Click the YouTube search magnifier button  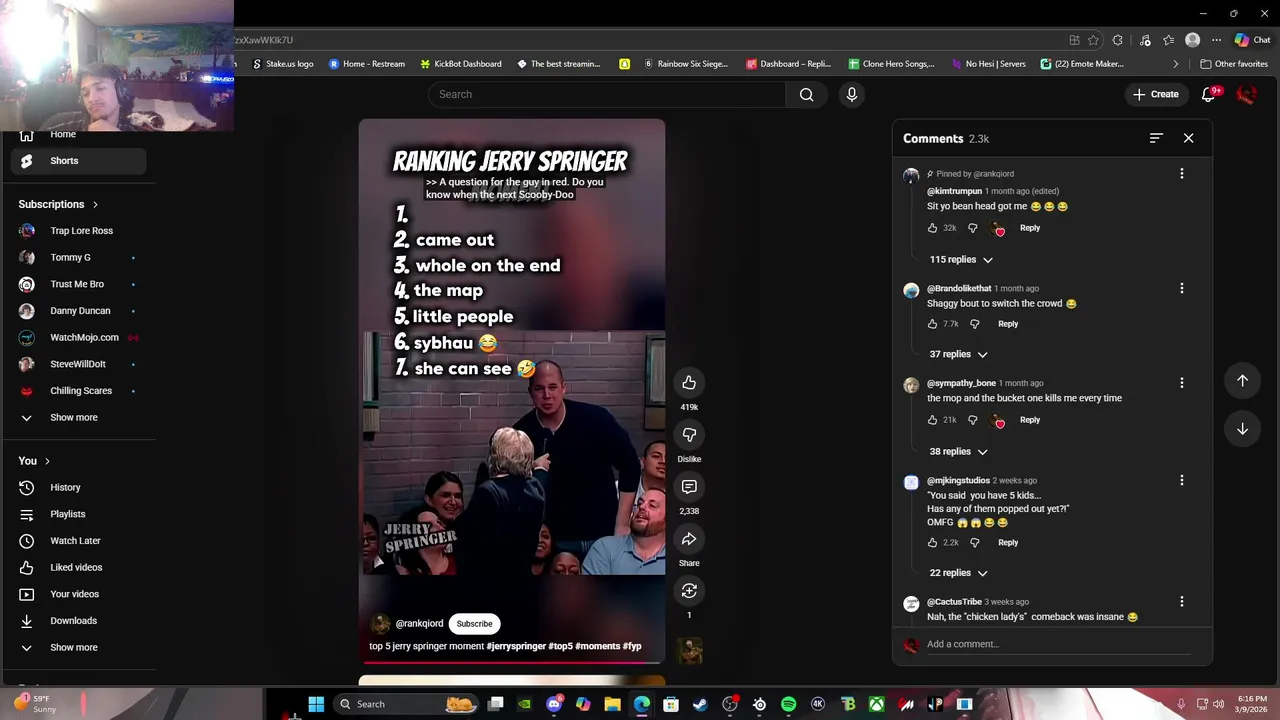click(806, 94)
